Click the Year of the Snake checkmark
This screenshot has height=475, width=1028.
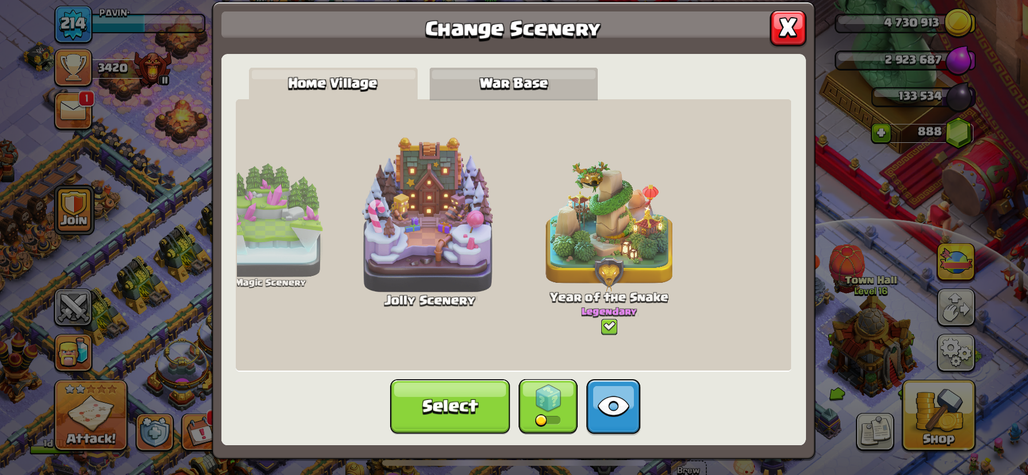click(x=609, y=326)
